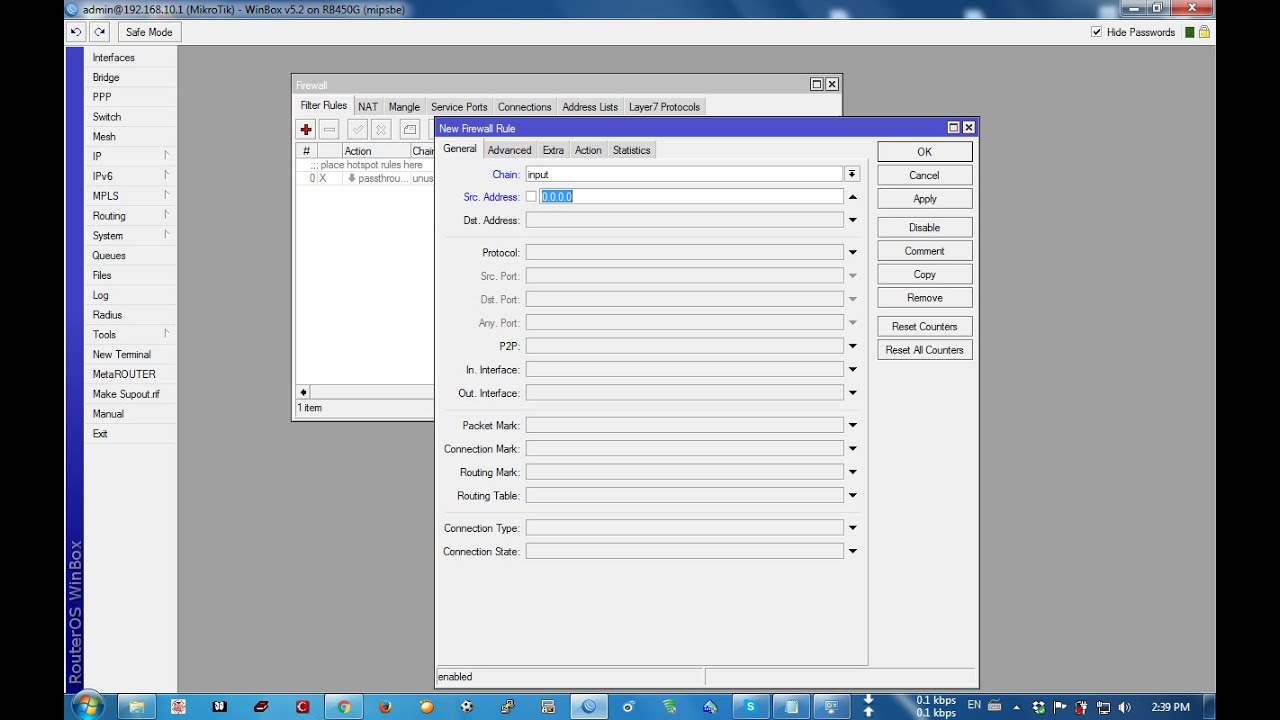Click the Firewall list horizontal scrollbar arrow
This screenshot has height=720, width=1280.
click(303, 392)
